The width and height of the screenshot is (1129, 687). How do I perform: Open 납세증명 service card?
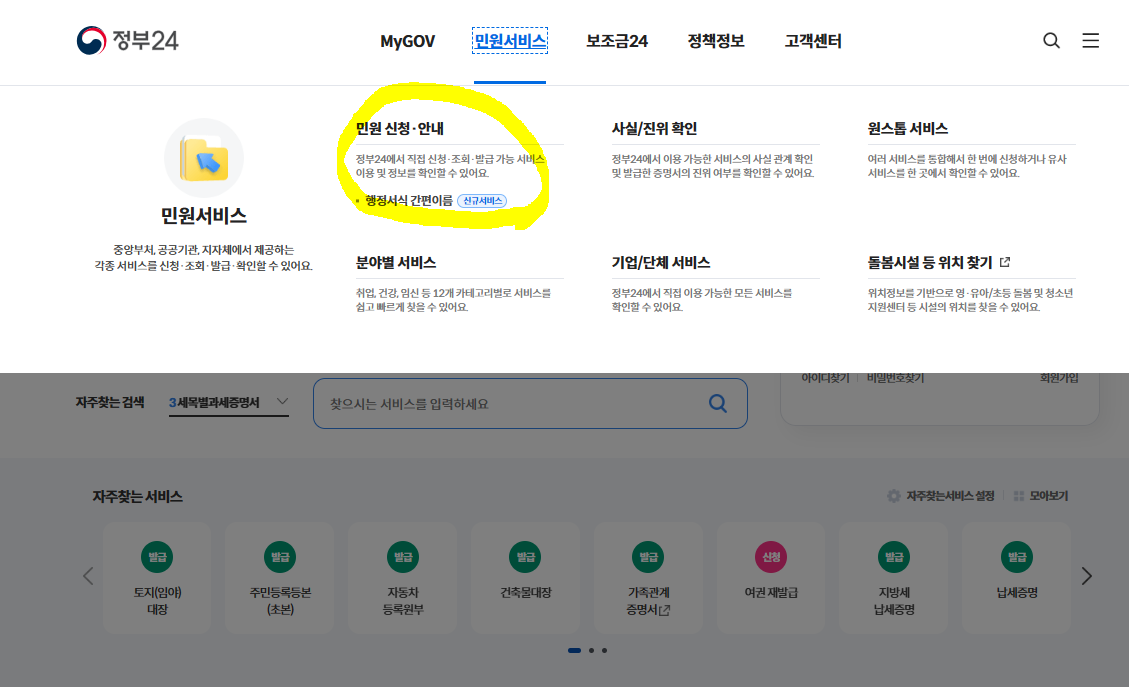point(1017,578)
